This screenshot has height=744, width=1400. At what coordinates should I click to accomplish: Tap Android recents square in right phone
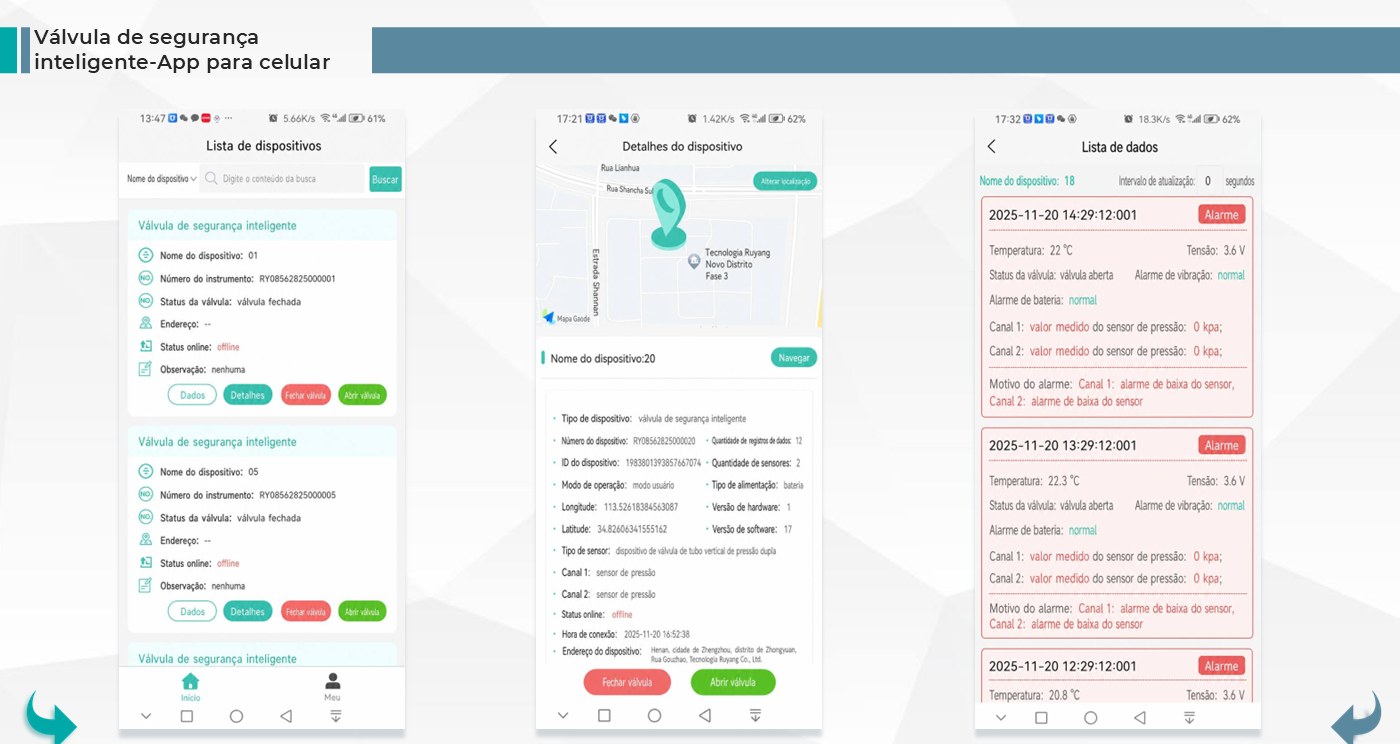[1041, 718]
